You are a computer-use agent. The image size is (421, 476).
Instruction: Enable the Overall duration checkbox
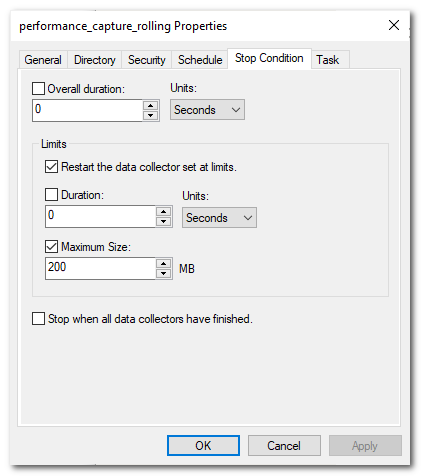[38, 89]
